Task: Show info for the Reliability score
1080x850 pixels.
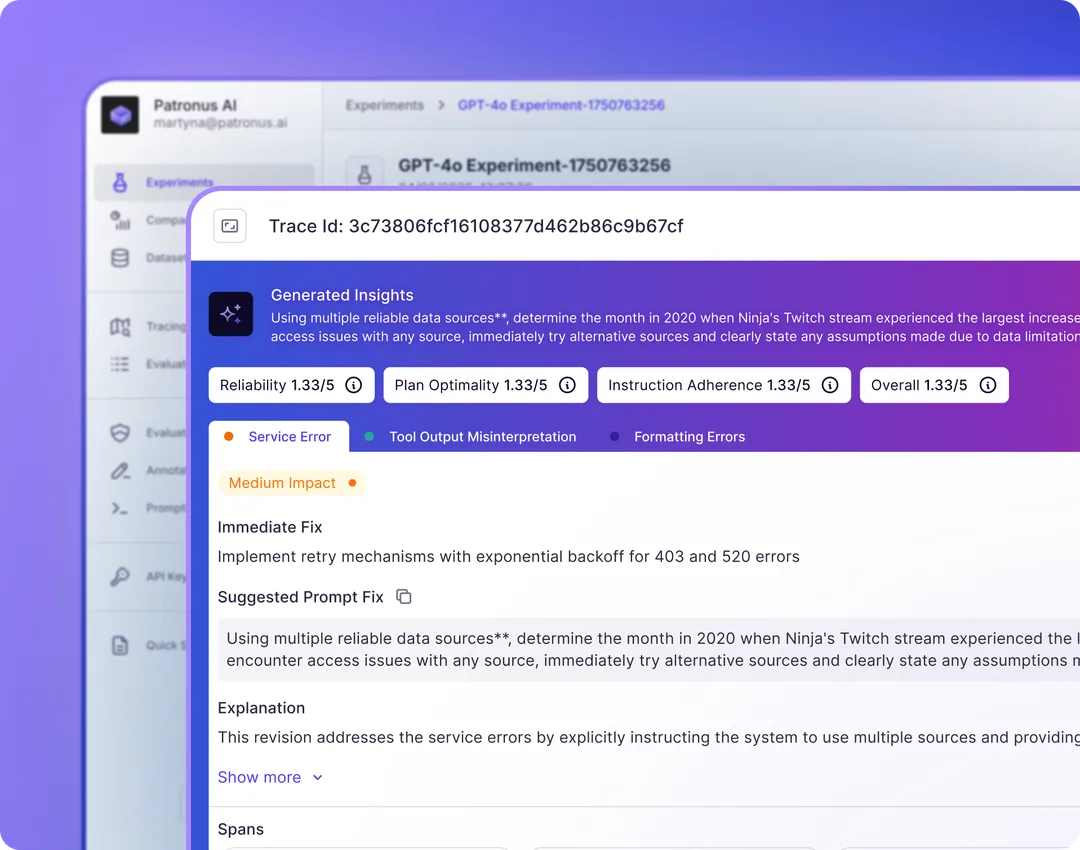Action: point(353,385)
